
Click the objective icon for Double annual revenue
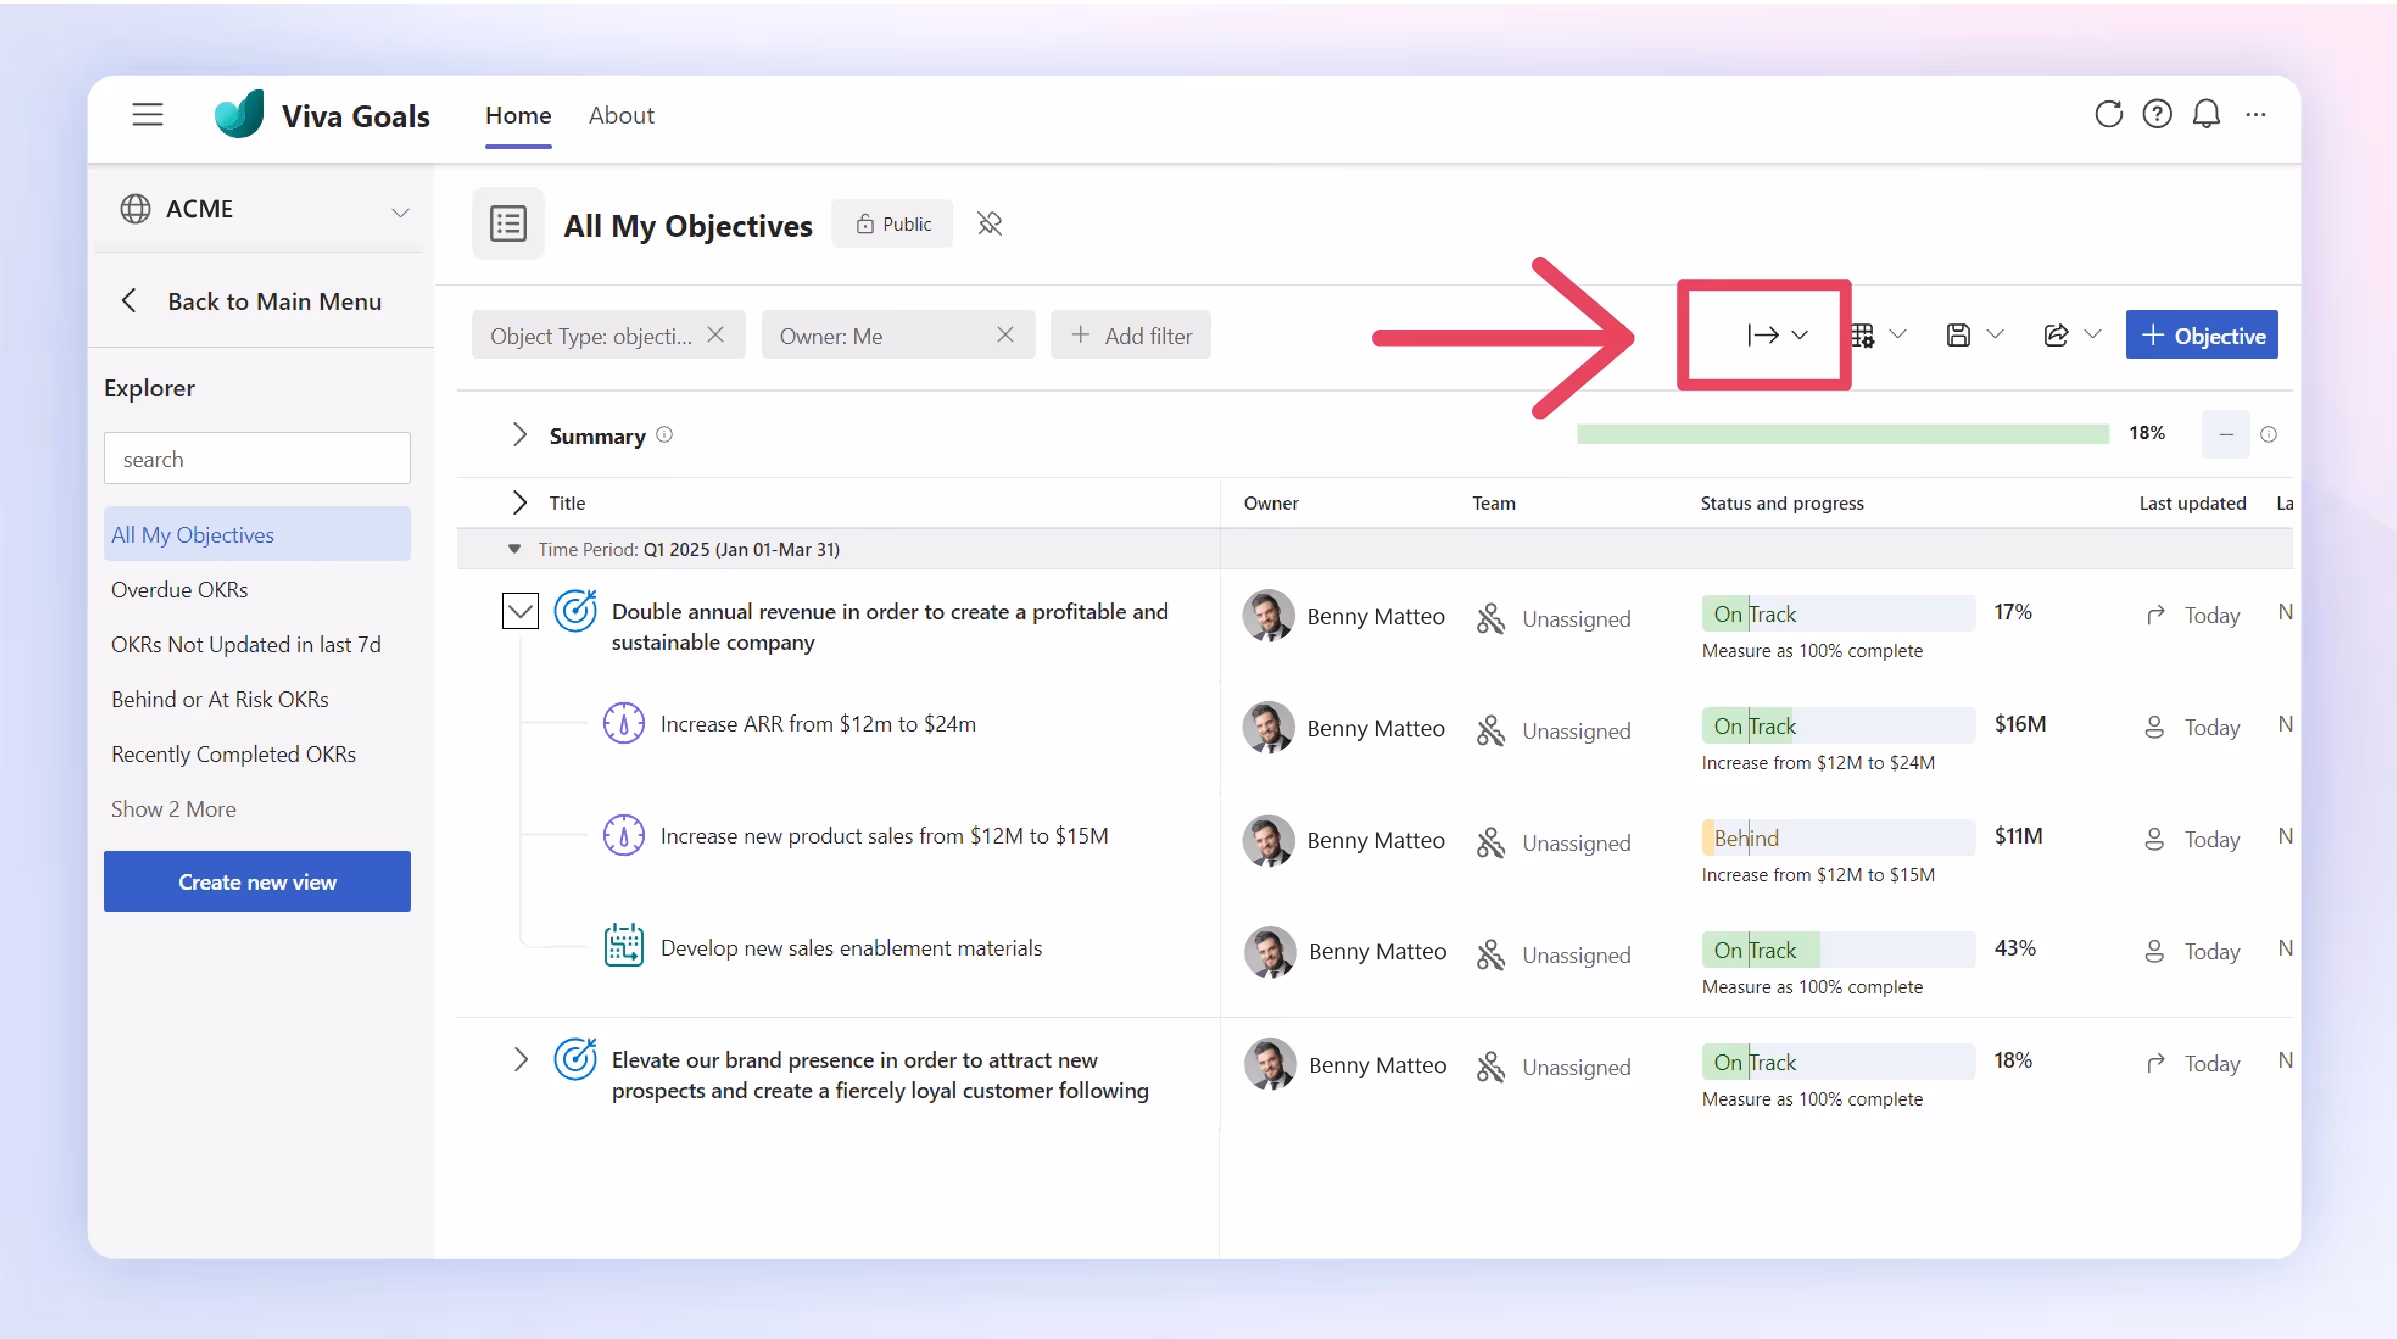point(576,610)
